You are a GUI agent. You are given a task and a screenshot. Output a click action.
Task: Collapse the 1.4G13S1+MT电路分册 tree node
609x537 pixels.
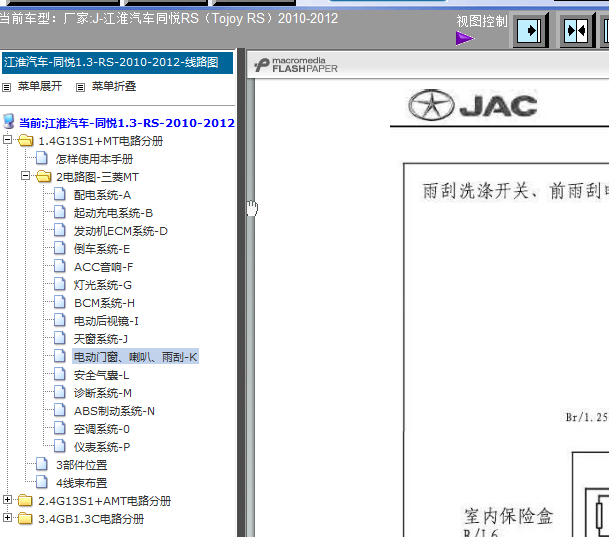coord(7,140)
